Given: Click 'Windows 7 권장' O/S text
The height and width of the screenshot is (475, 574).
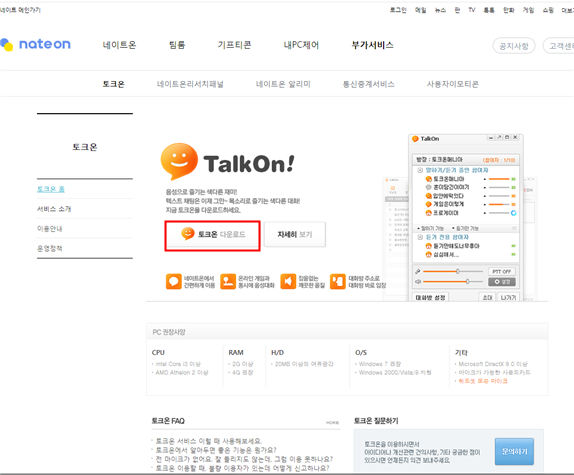Looking at the screenshot, I should click(380, 364).
